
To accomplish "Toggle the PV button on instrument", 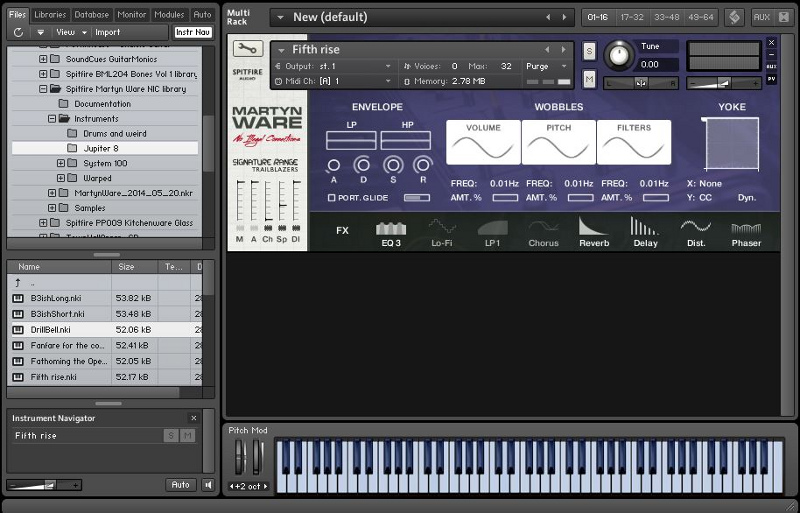I will (771, 79).
